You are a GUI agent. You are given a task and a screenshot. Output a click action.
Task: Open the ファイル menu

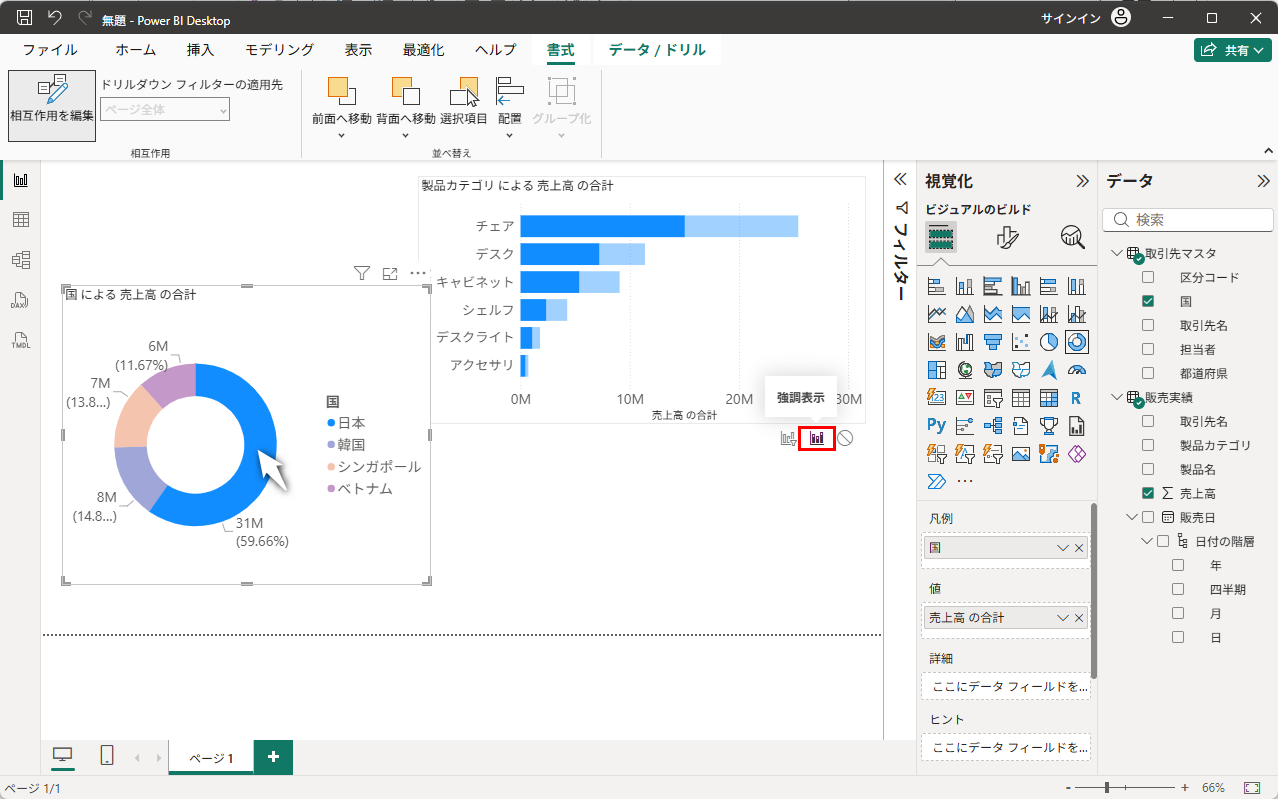(50, 50)
